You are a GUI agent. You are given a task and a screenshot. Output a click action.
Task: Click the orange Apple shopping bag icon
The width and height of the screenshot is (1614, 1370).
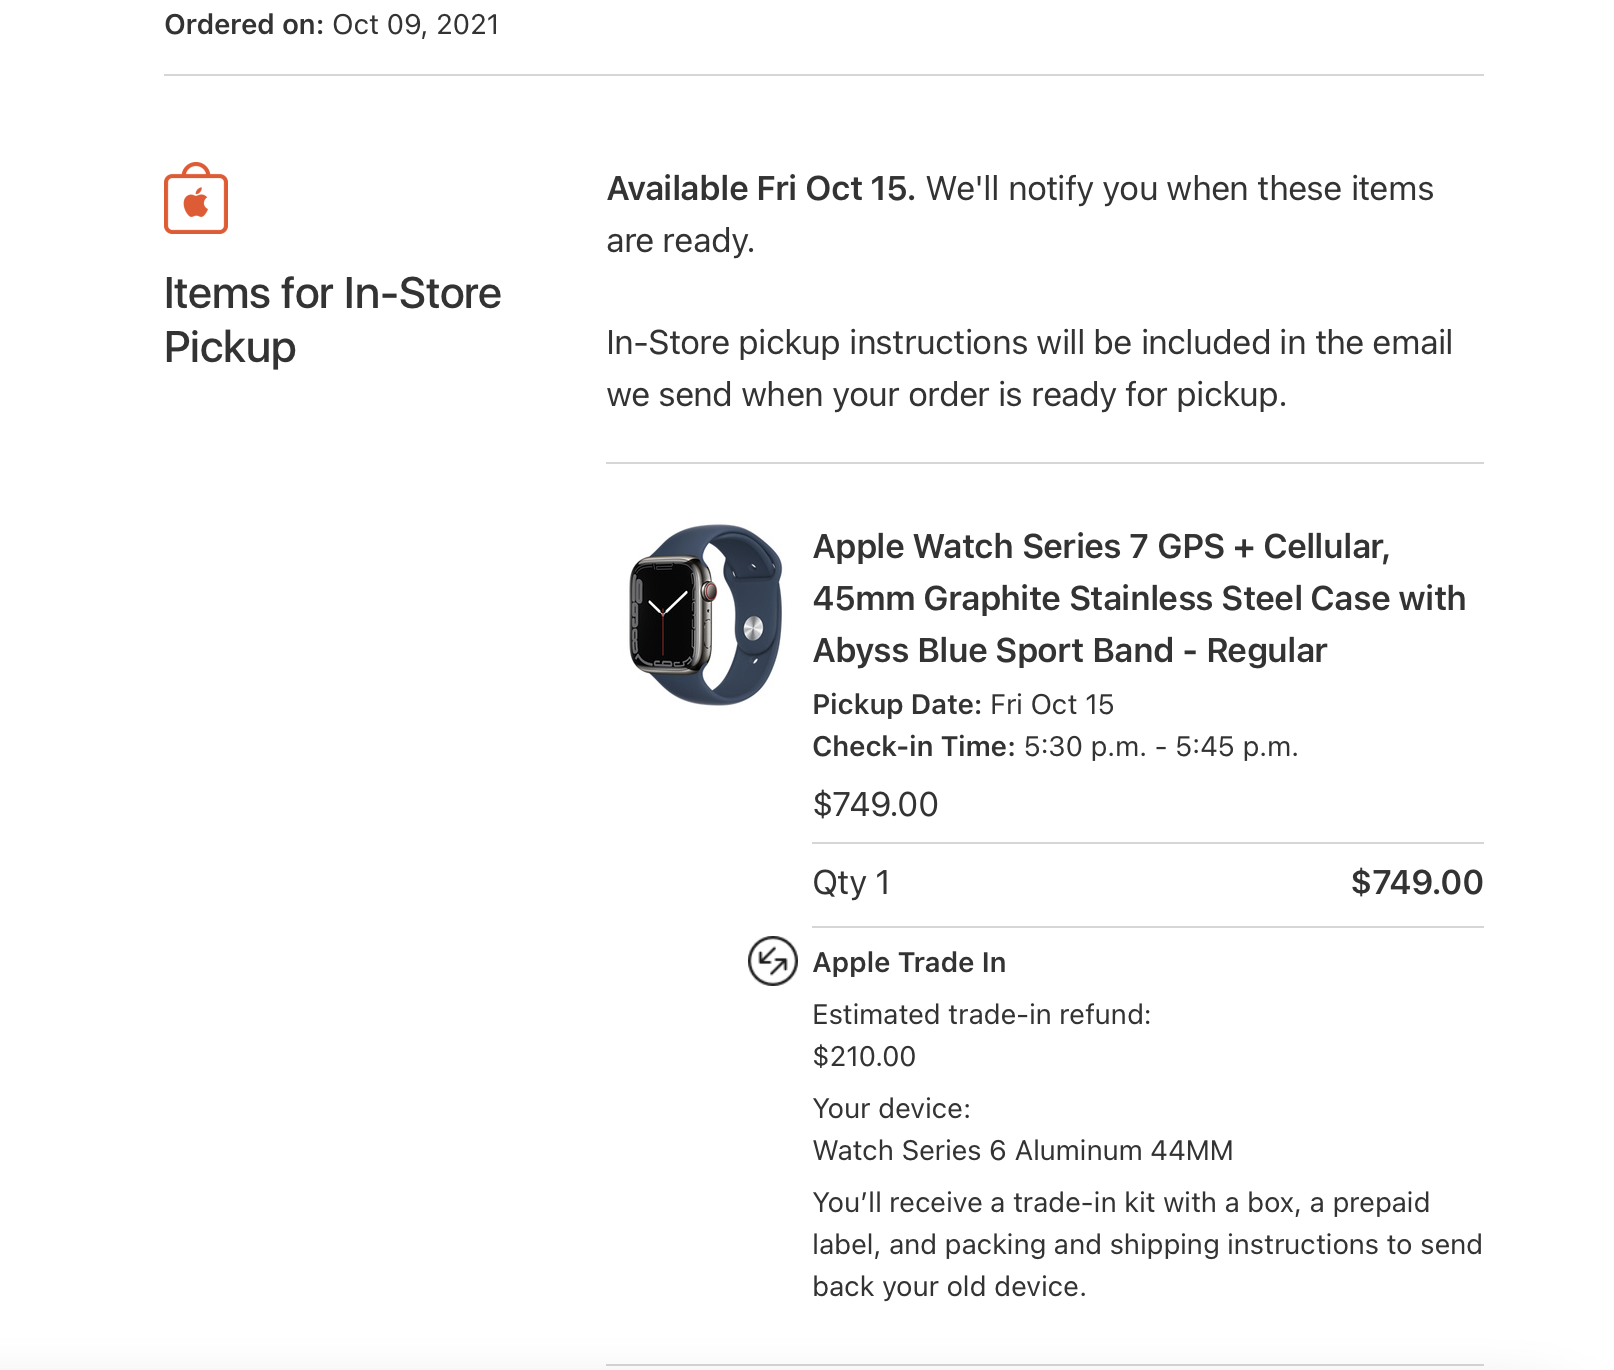tap(196, 200)
